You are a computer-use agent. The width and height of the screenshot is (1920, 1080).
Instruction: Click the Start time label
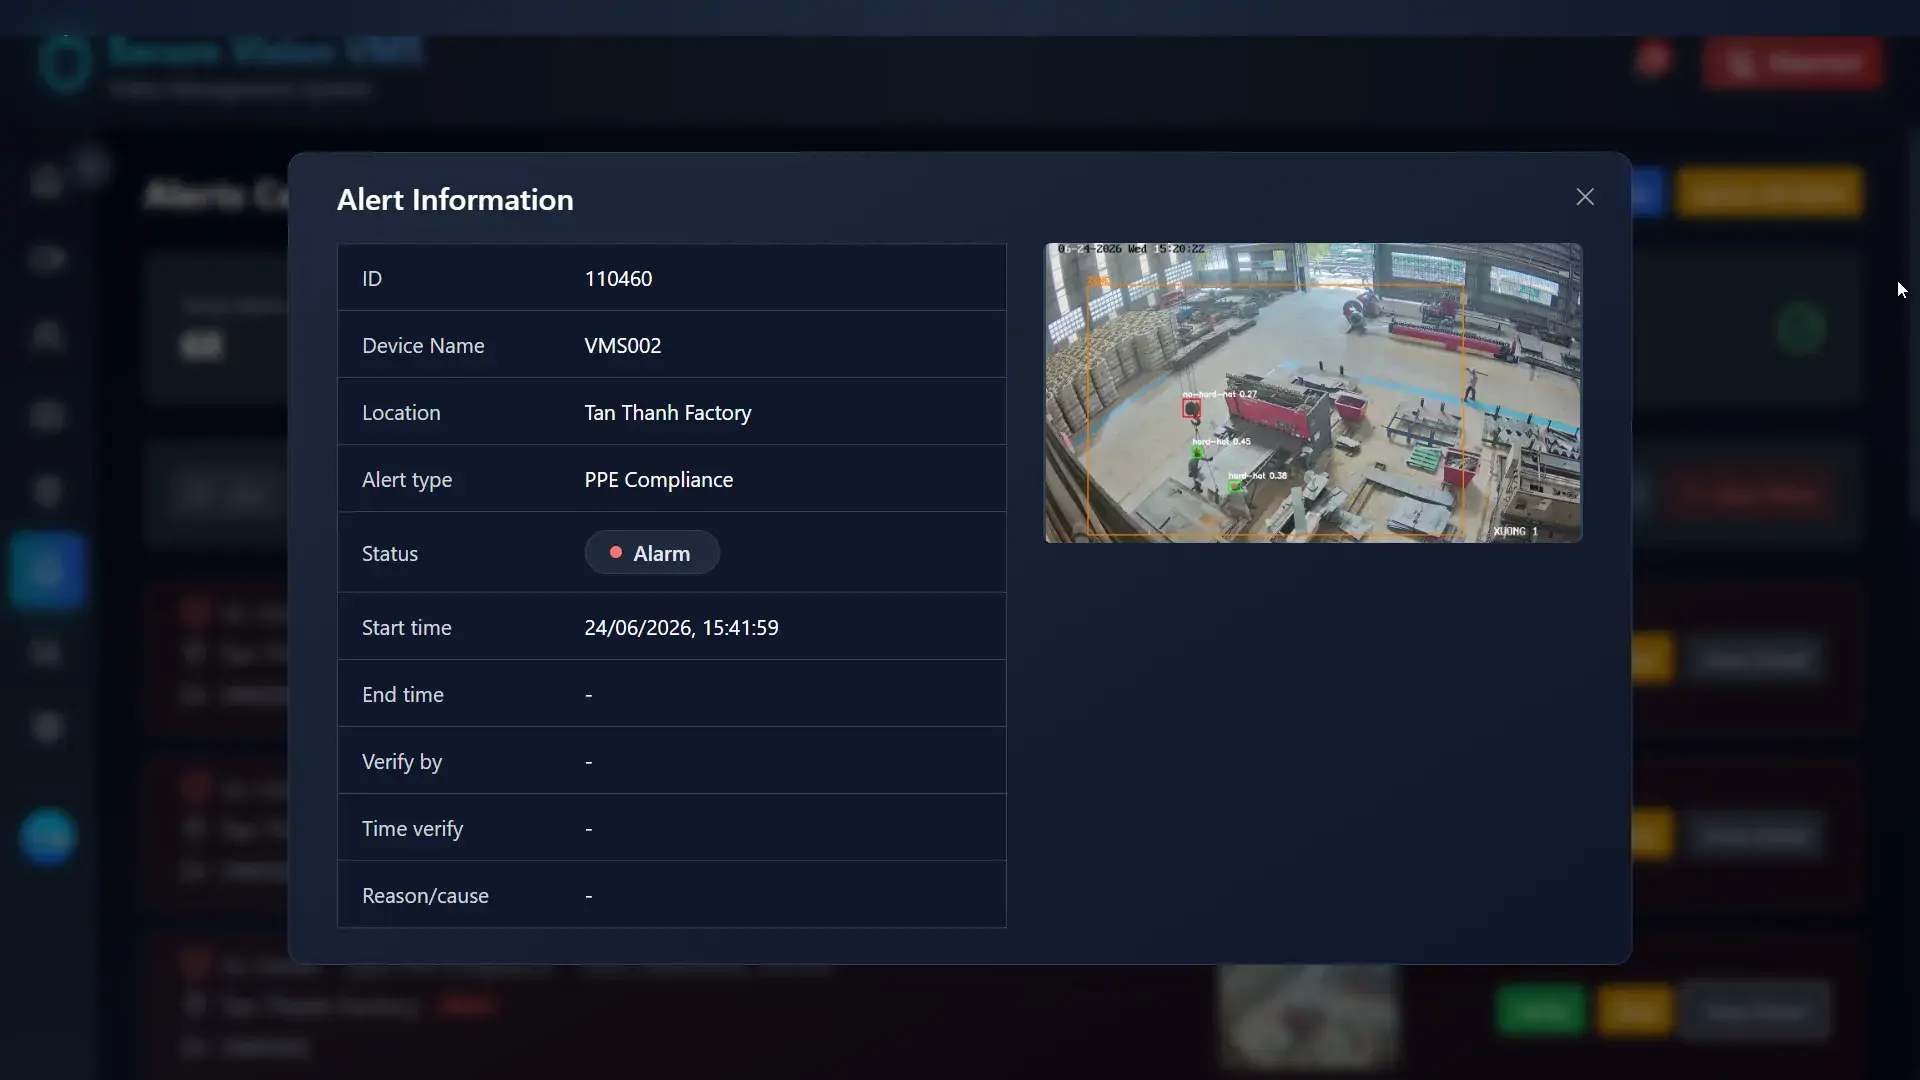coord(407,628)
